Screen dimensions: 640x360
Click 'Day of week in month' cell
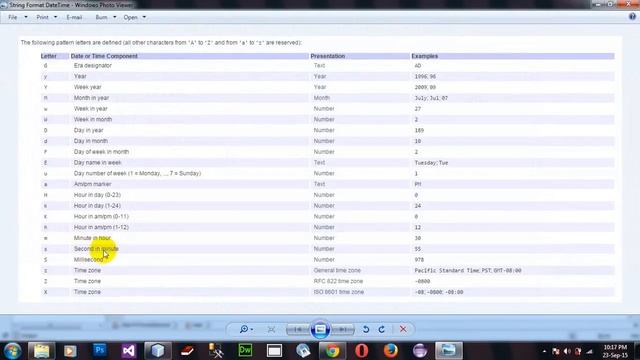(101, 151)
